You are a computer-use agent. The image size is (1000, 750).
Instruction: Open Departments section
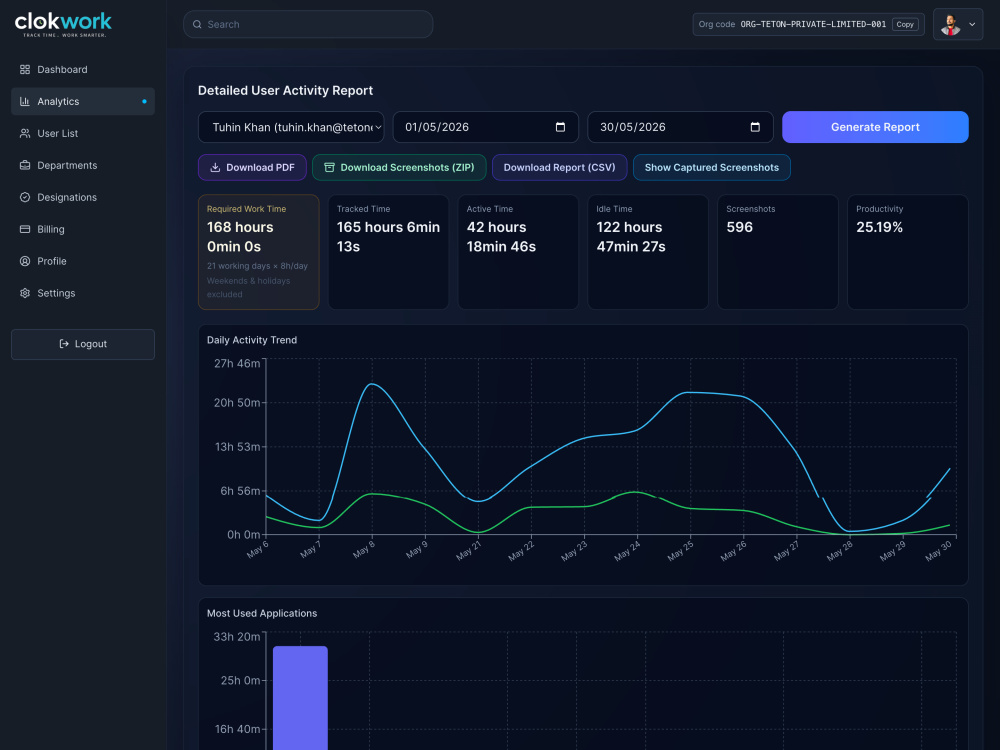83,165
